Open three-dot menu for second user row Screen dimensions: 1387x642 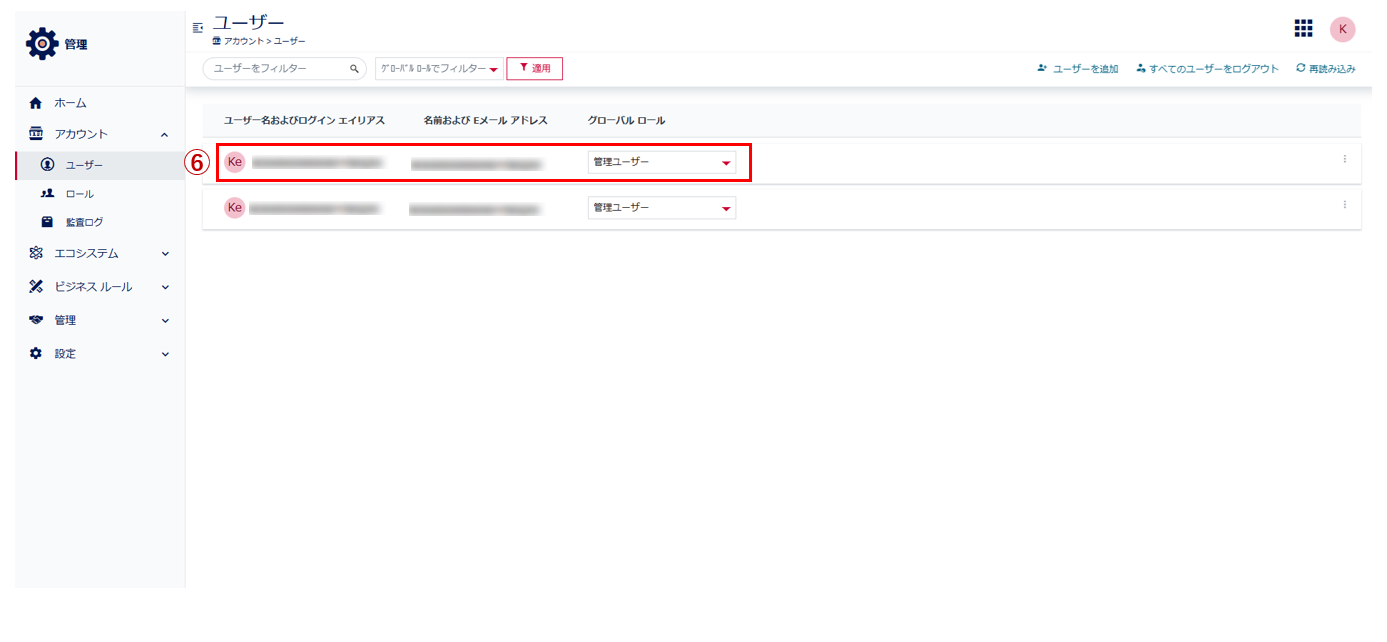tap(1344, 205)
